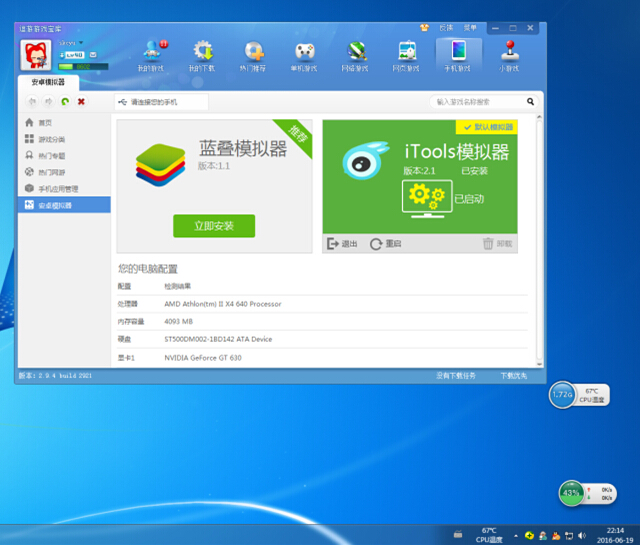Screen dimensions: 640x545
Task: Open iTools emulator gear settings icon
Action: tap(427, 198)
